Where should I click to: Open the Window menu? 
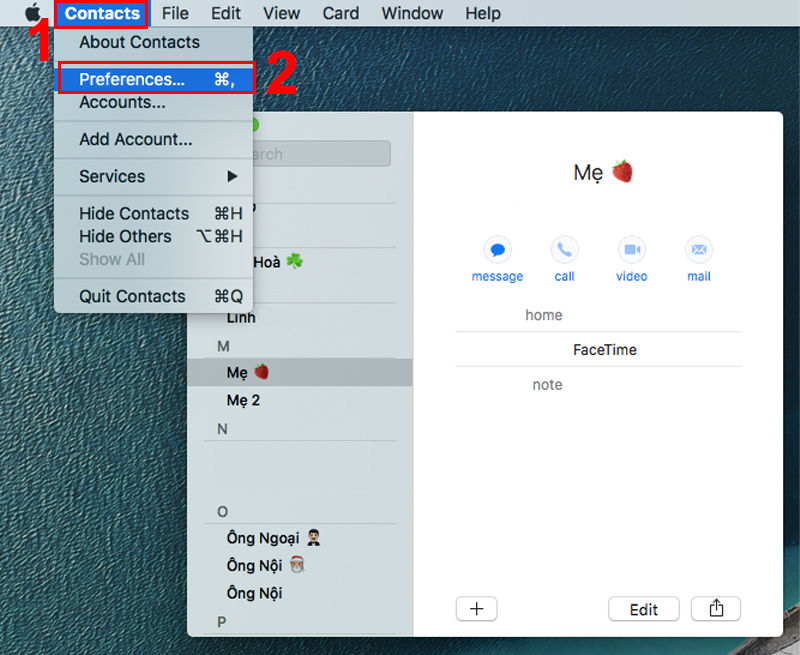(412, 13)
